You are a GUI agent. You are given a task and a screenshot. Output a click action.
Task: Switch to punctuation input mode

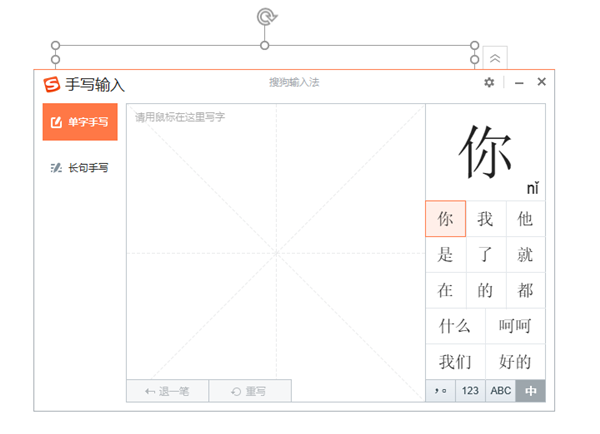[440, 391]
